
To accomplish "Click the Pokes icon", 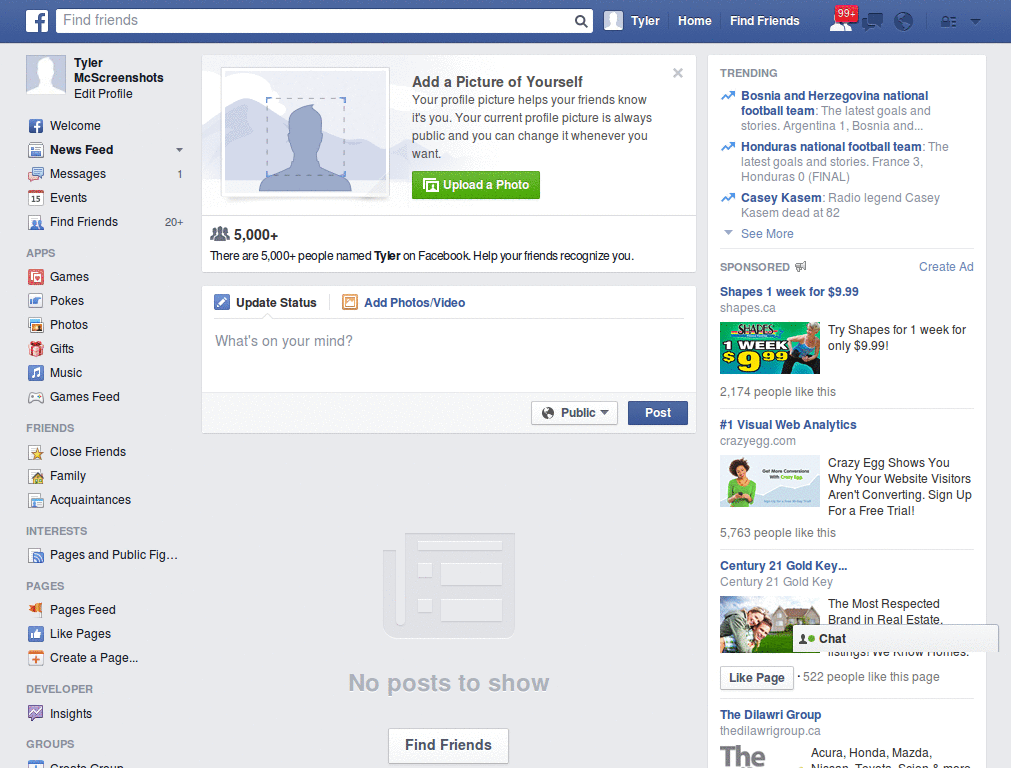I will point(36,301).
